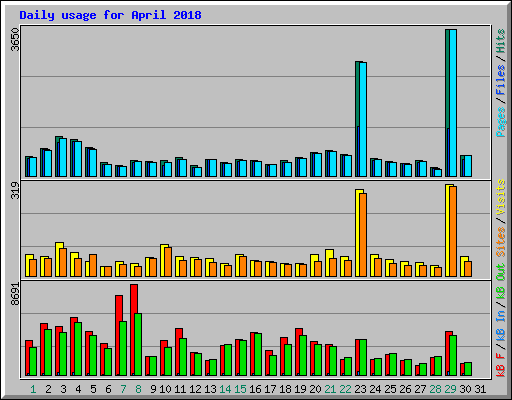This screenshot has height=400, width=512.
Task: Click day label 10 on the x-axis
Action: [165, 389]
